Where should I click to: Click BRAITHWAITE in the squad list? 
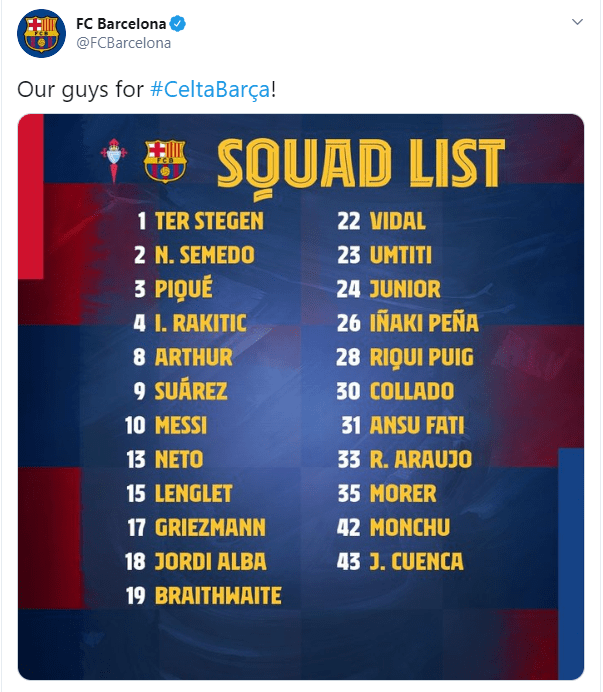[218, 596]
